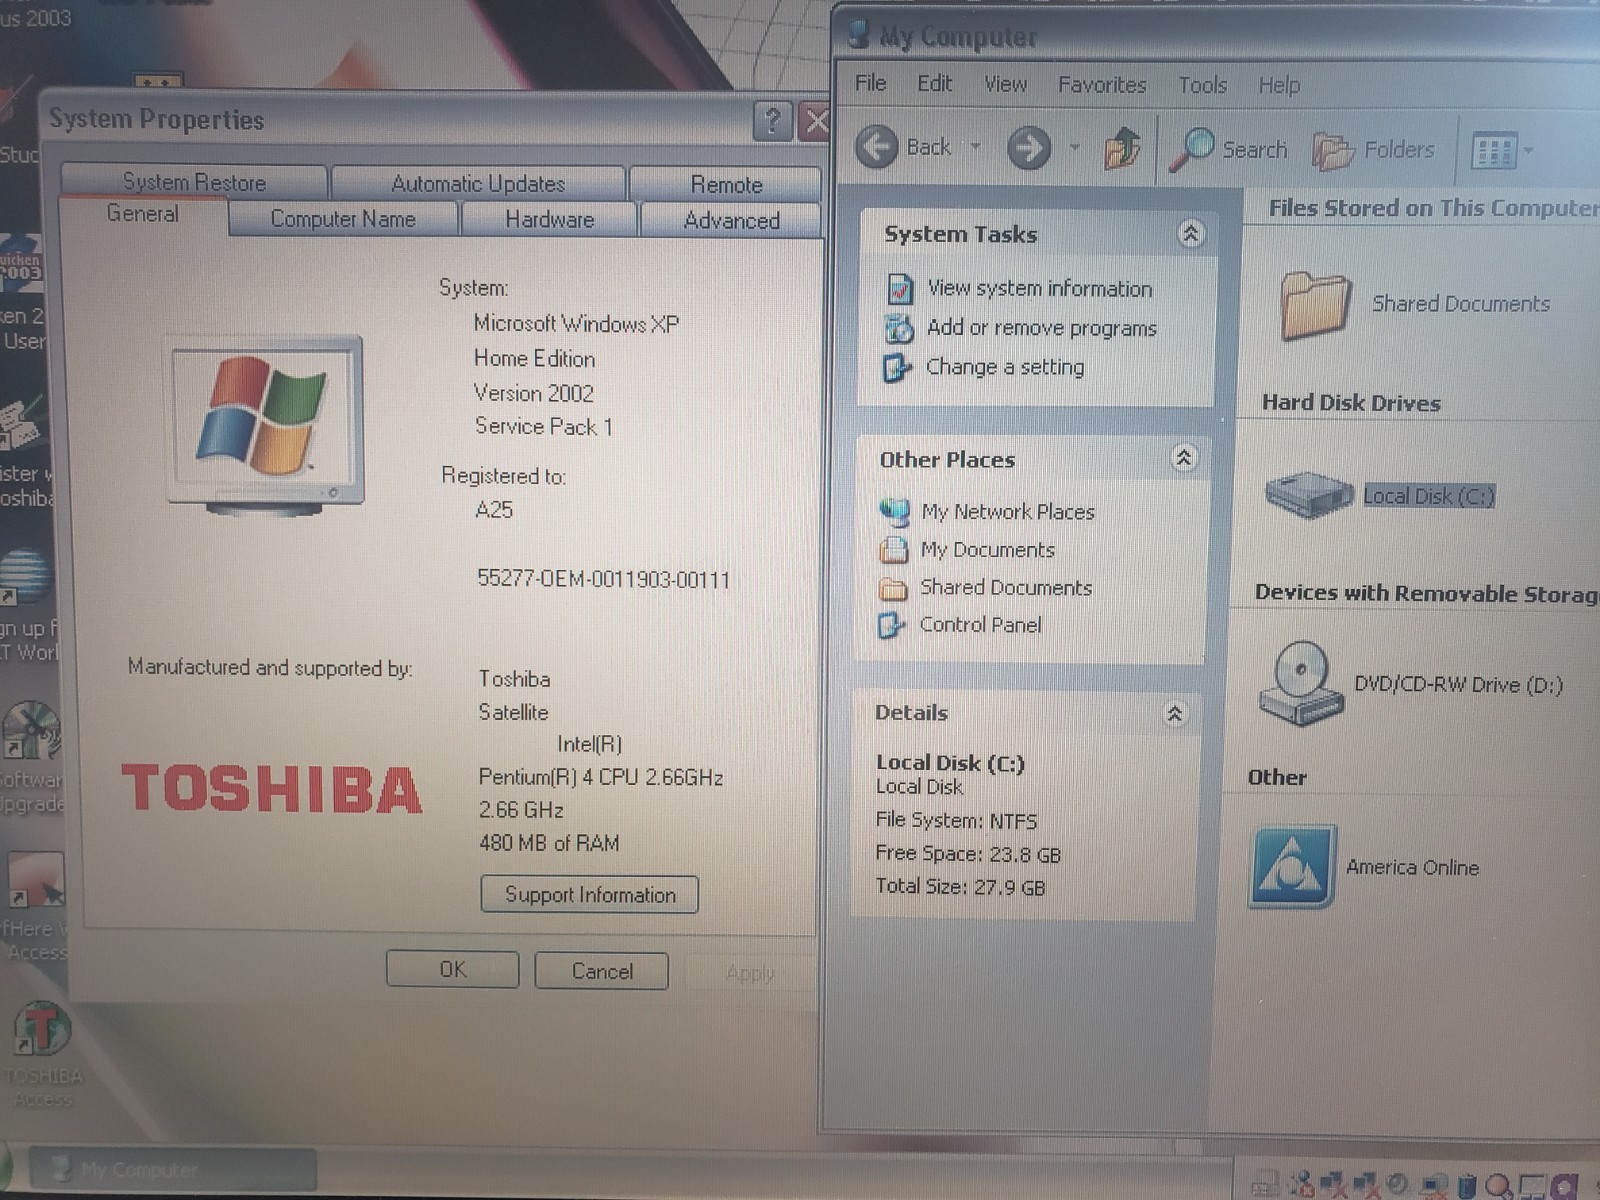The height and width of the screenshot is (1200, 1600).
Task: Open the Tools menu
Action: (x=1202, y=86)
